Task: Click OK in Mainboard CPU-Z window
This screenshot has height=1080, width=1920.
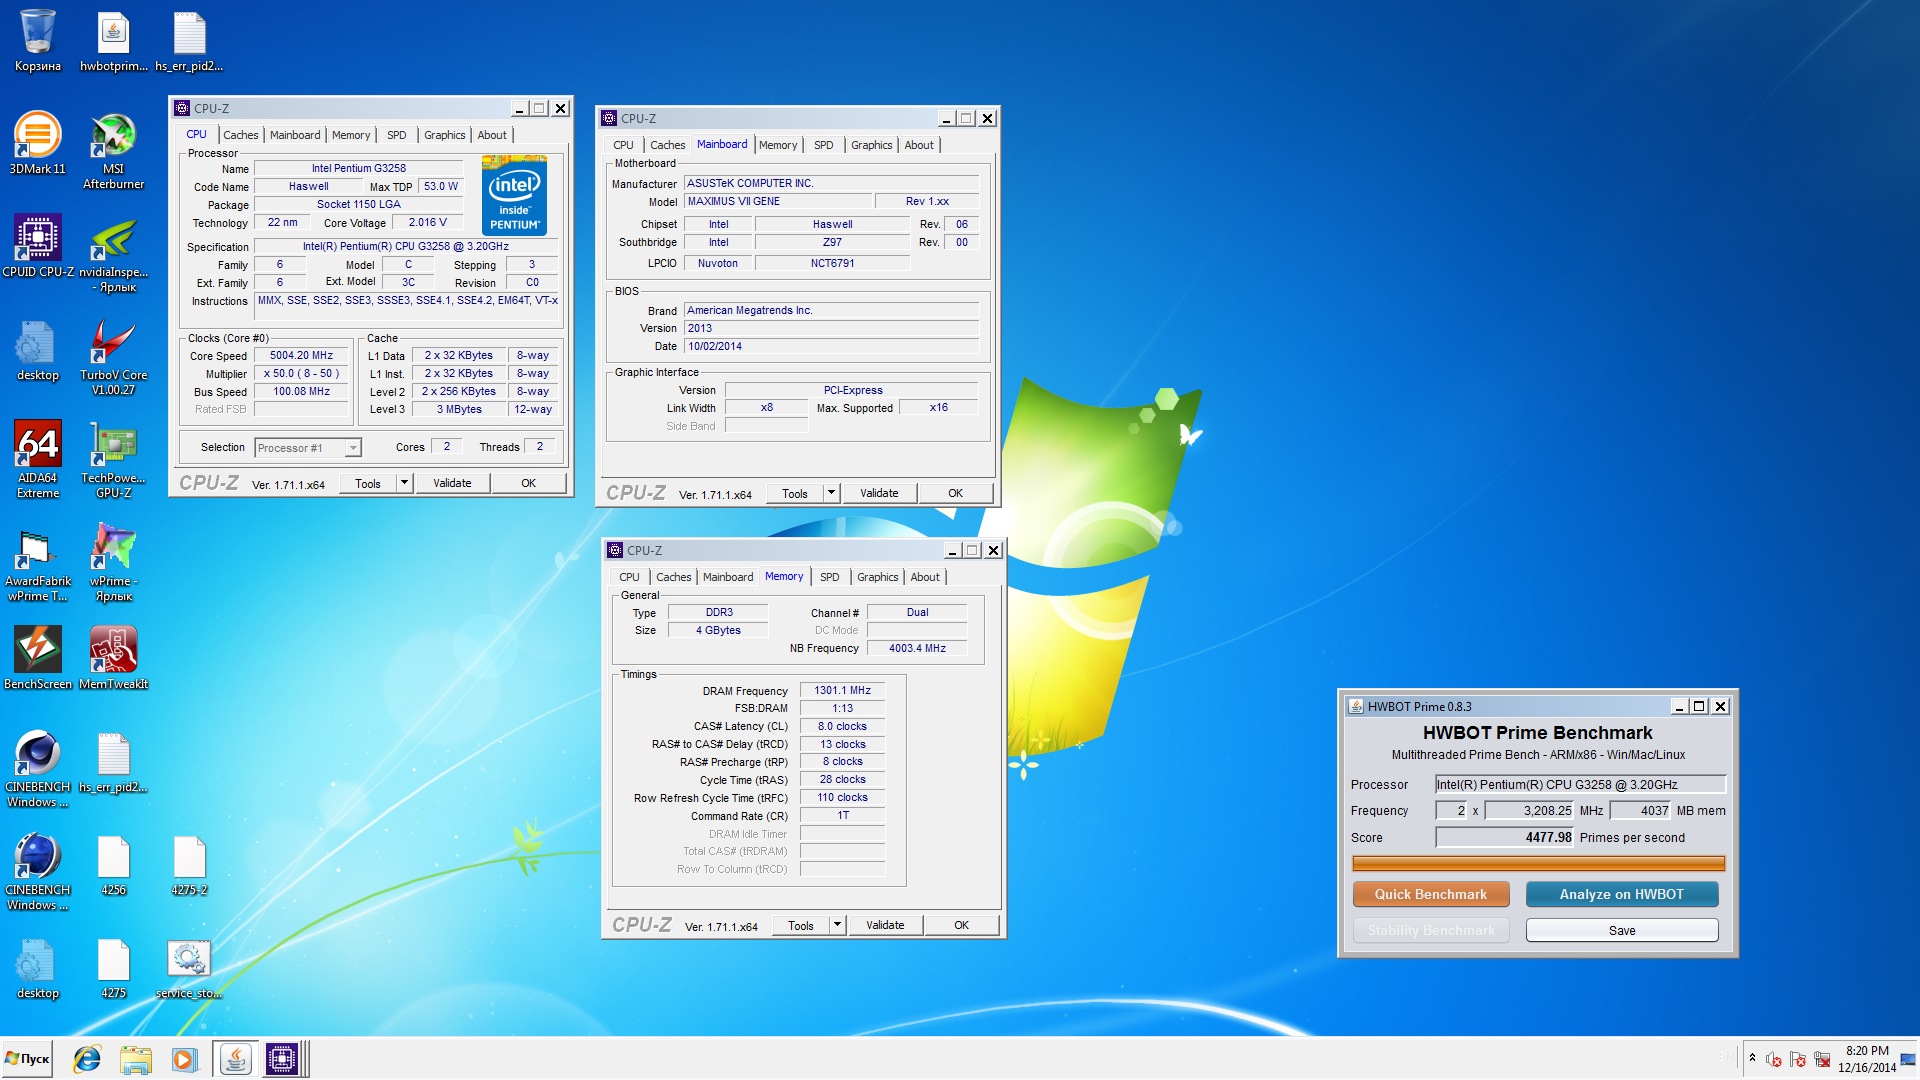Action: point(955,493)
